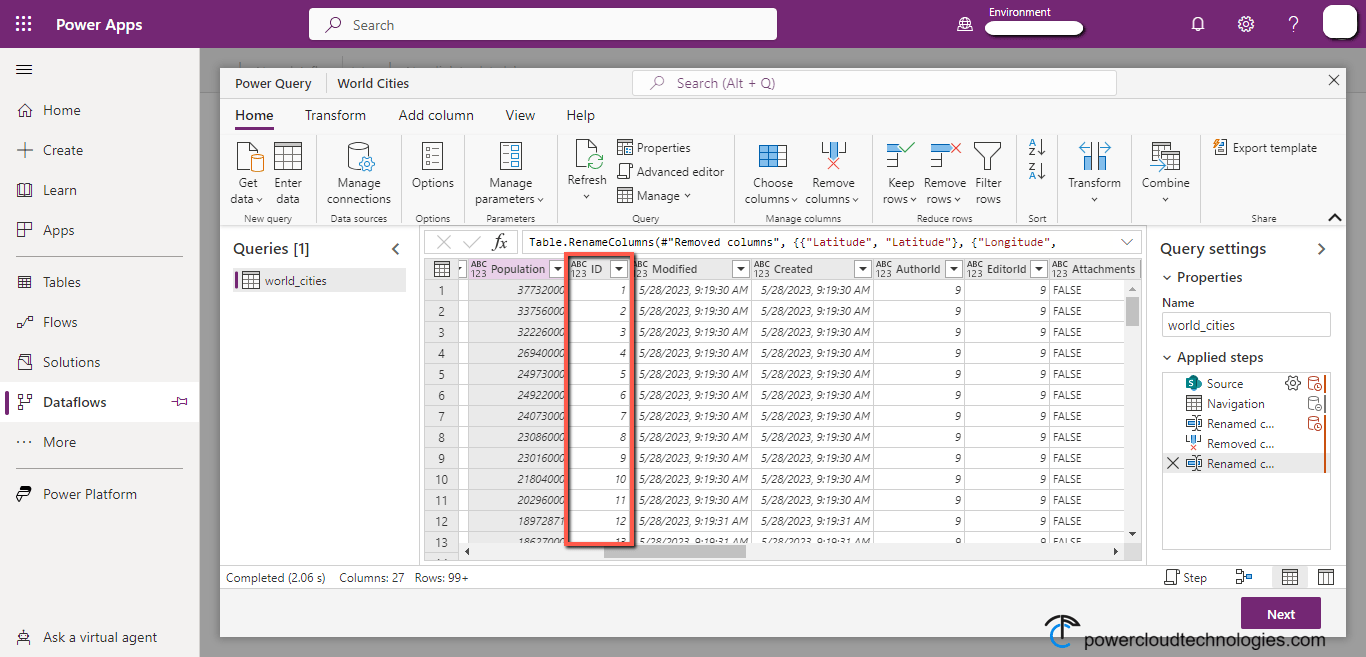Click Export template
Viewport: 1366px width, 657px height.
tap(1265, 148)
